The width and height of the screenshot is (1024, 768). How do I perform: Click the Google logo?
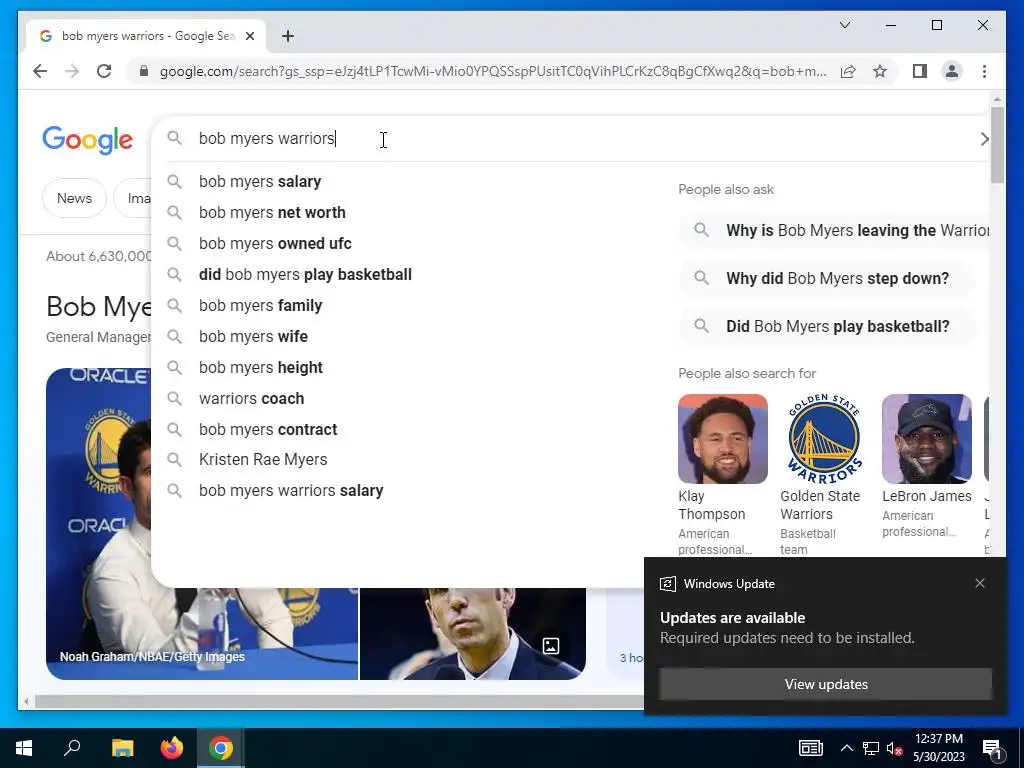coord(88,140)
